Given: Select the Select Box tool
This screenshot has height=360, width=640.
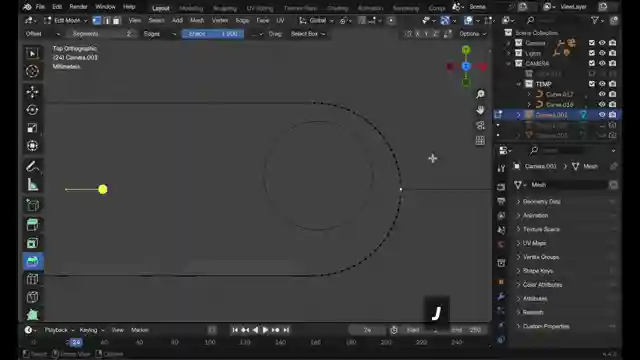Looking at the screenshot, I should (x=32, y=53).
